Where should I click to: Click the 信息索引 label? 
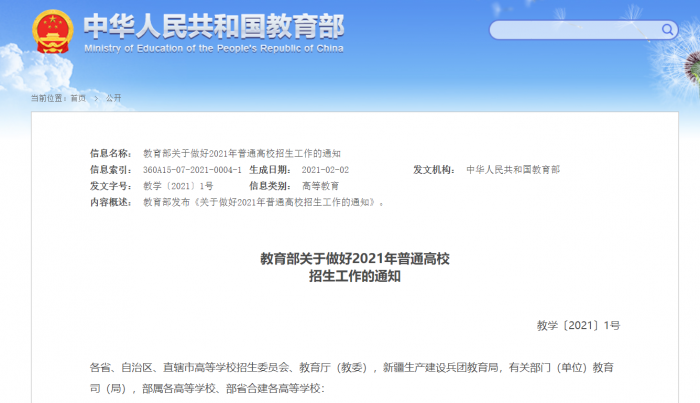click(111, 170)
